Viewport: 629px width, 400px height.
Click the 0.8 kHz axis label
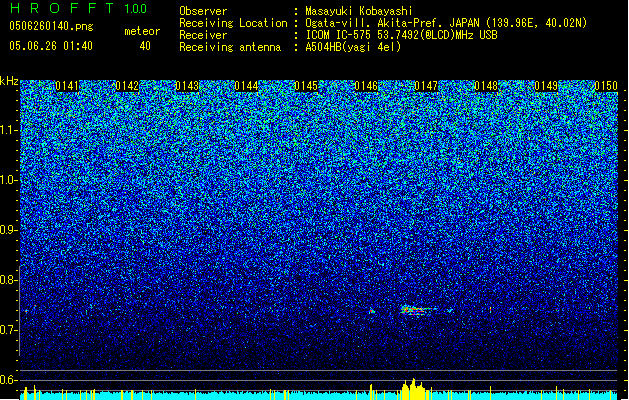[8, 280]
